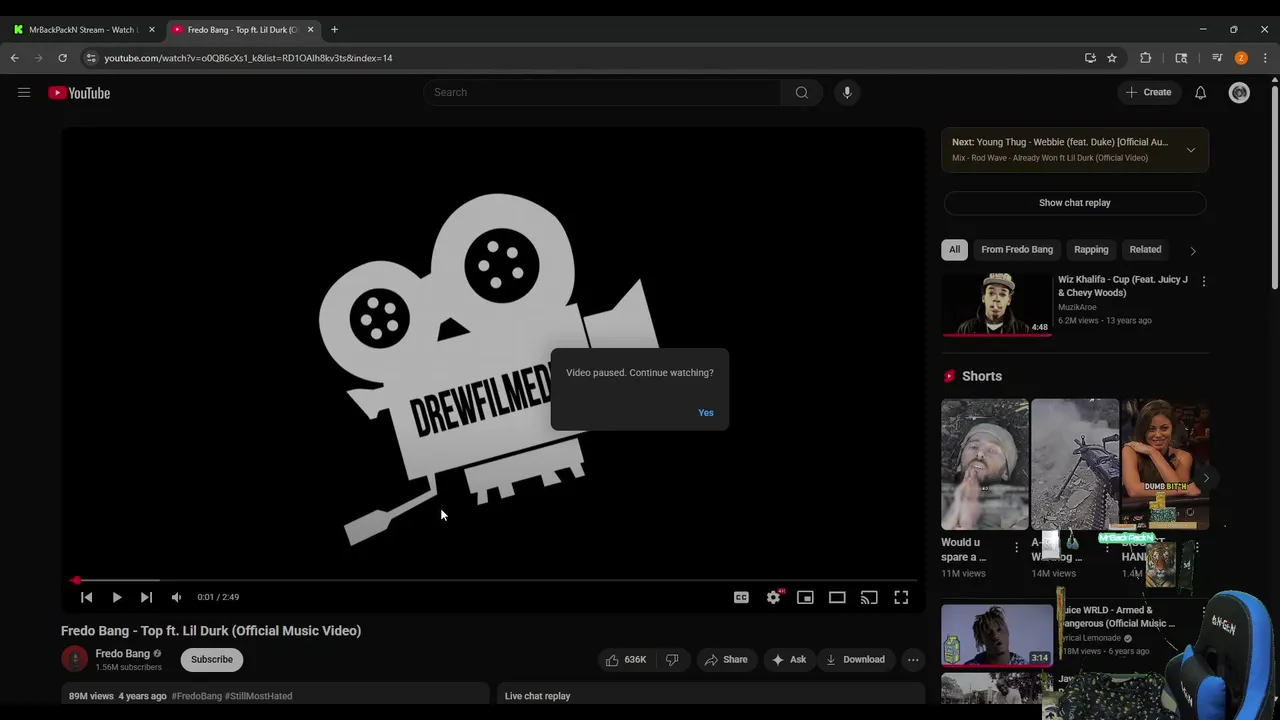Go to YouTube home via logo
Viewport: 1280px width, 720px height.
tap(79, 93)
